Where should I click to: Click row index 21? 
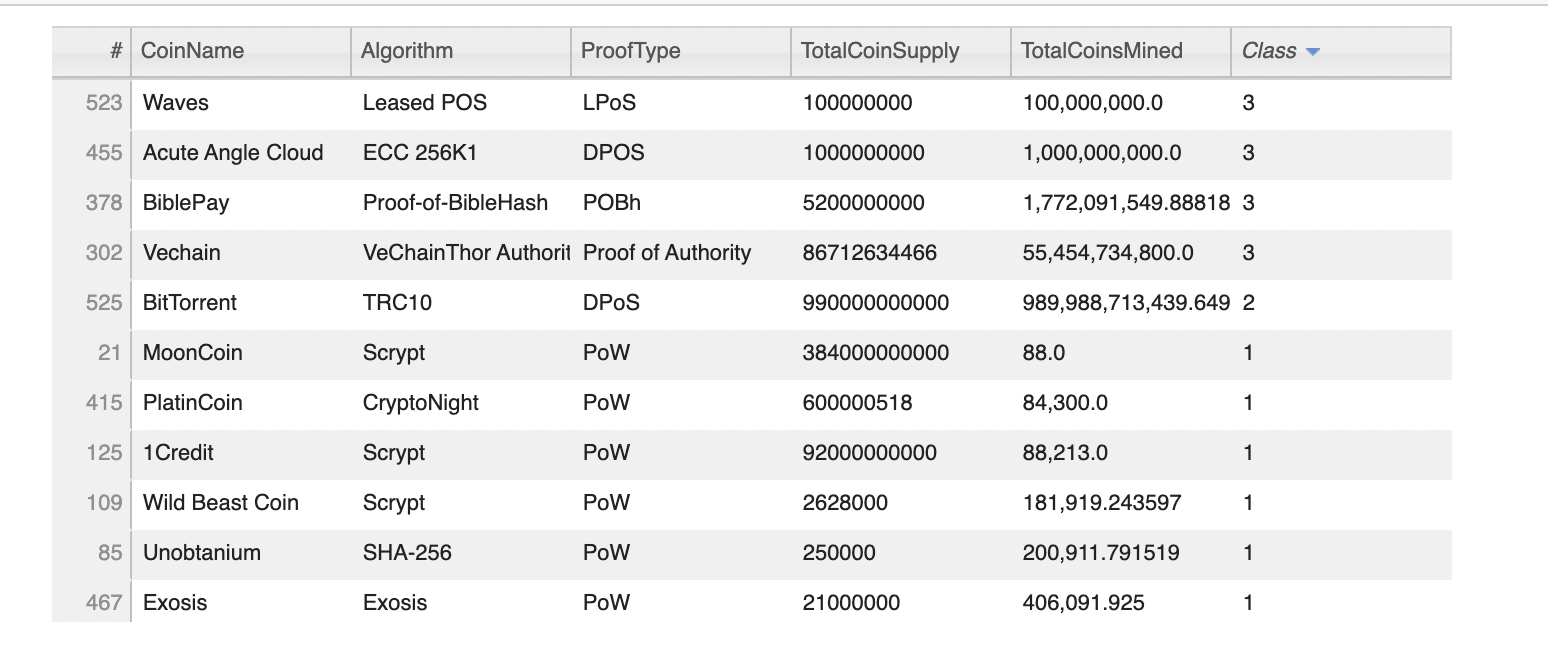coord(91,353)
